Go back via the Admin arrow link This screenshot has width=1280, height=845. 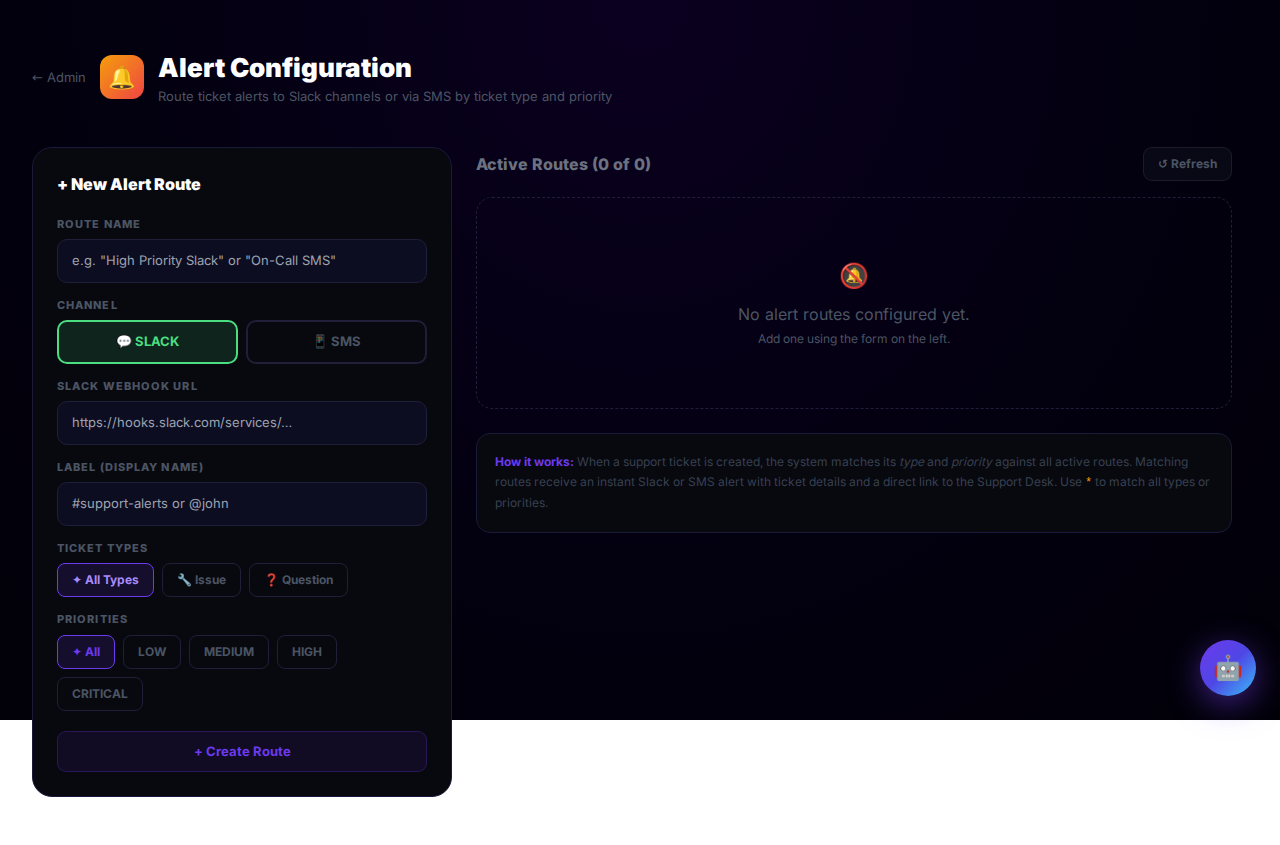coord(59,77)
